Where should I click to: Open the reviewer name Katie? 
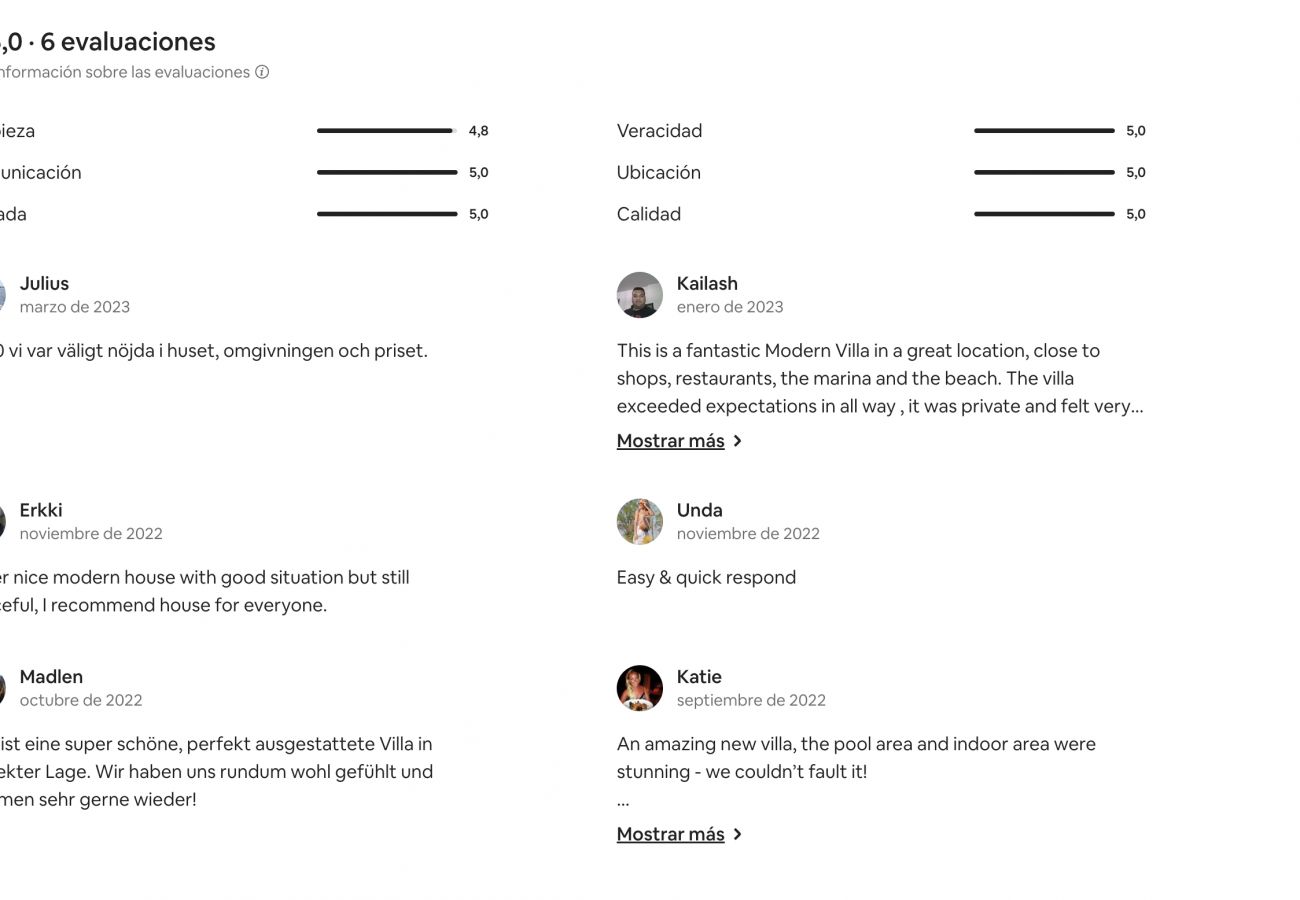pyautogui.click(x=699, y=677)
